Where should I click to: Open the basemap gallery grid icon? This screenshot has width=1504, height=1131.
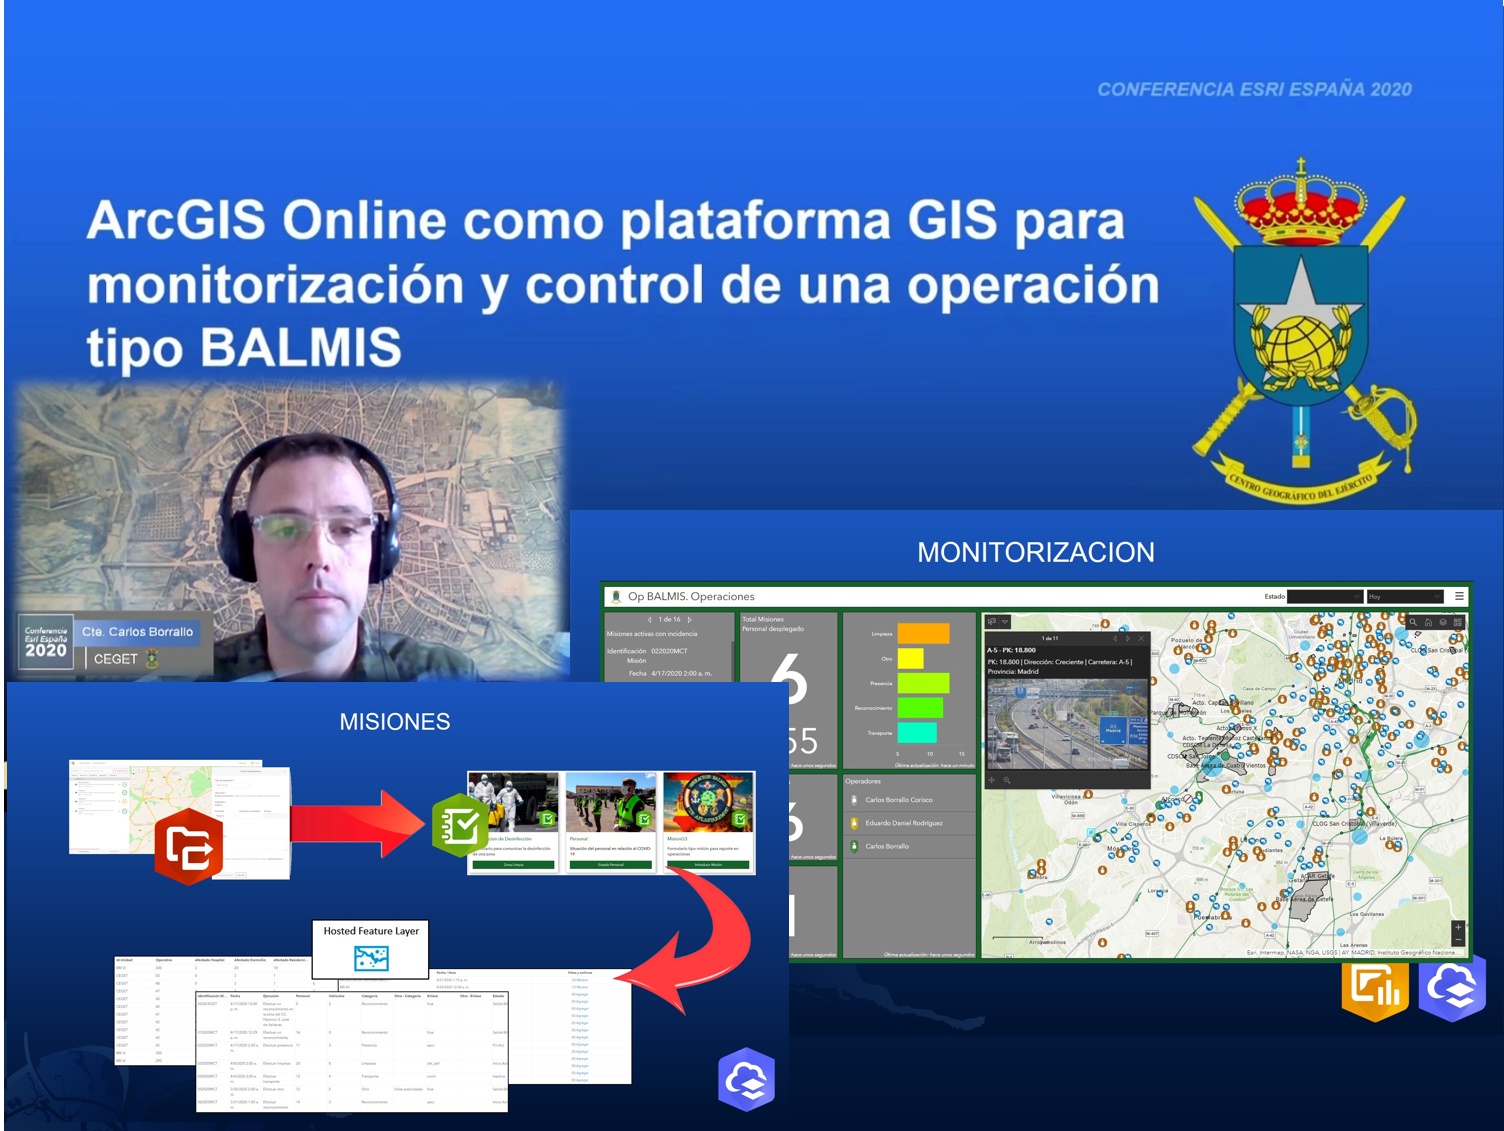tap(1458, 622)
